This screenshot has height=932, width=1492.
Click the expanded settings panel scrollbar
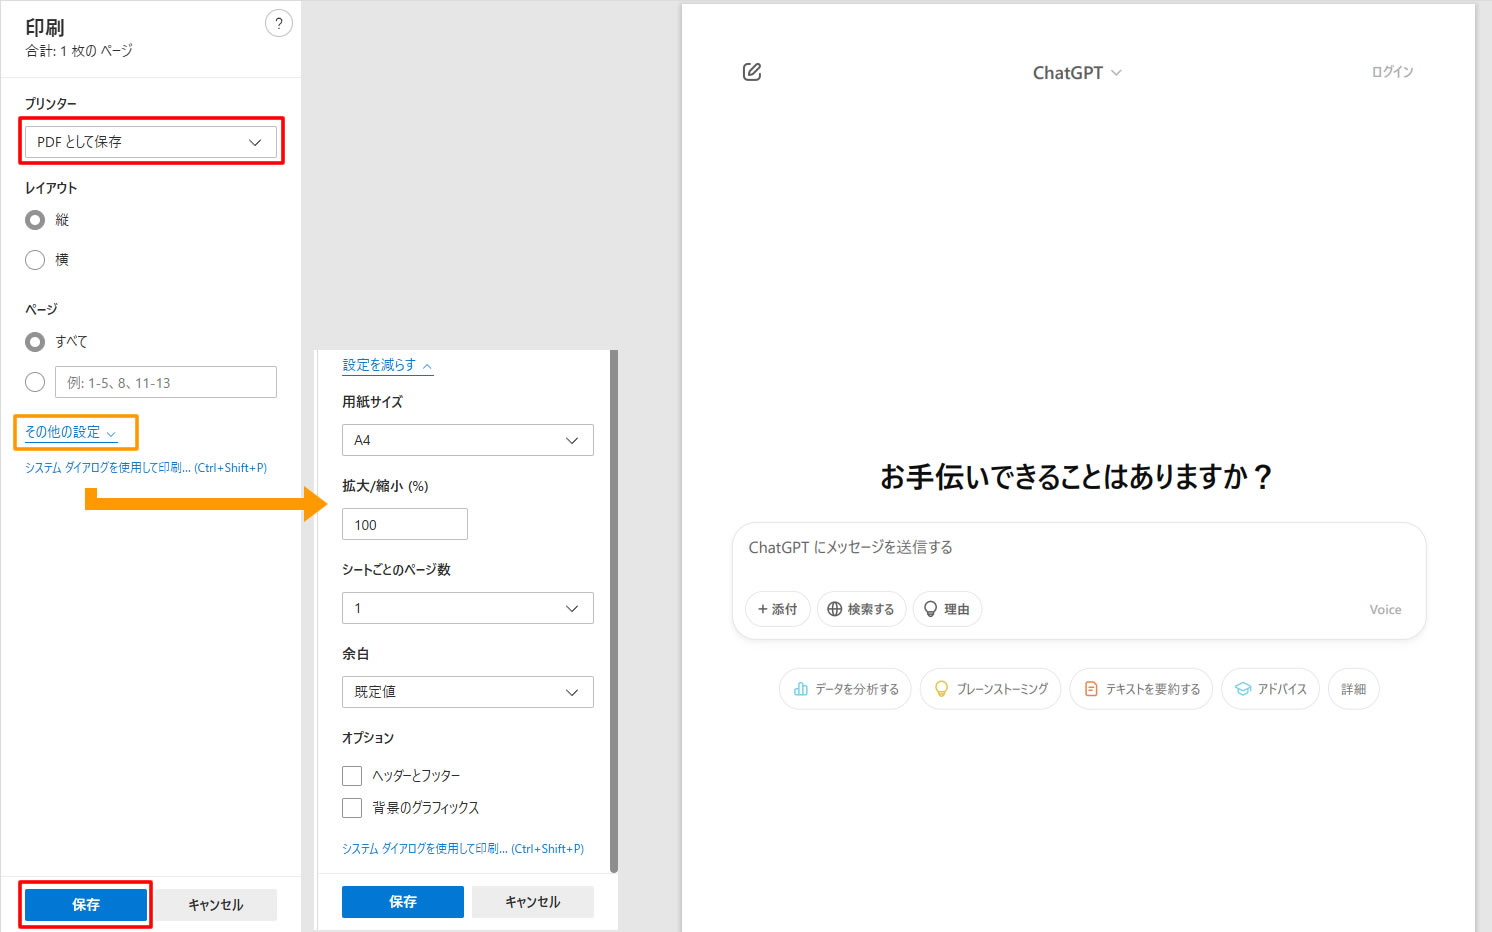614,610
